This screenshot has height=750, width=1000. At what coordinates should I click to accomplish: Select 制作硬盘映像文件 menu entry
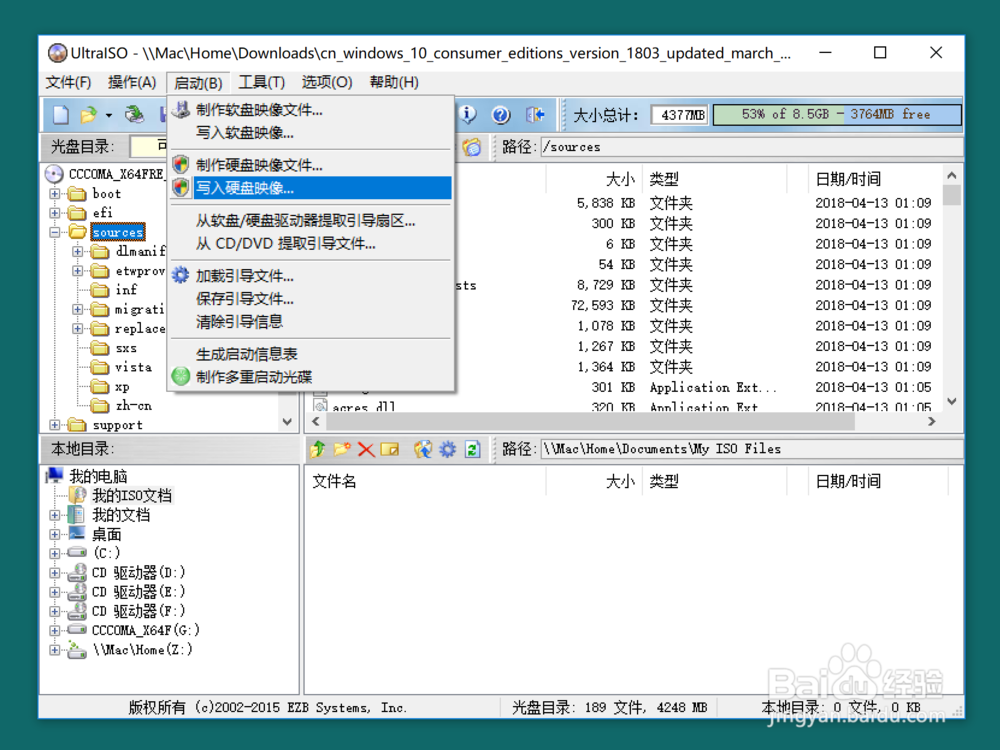tap(311, 165)
